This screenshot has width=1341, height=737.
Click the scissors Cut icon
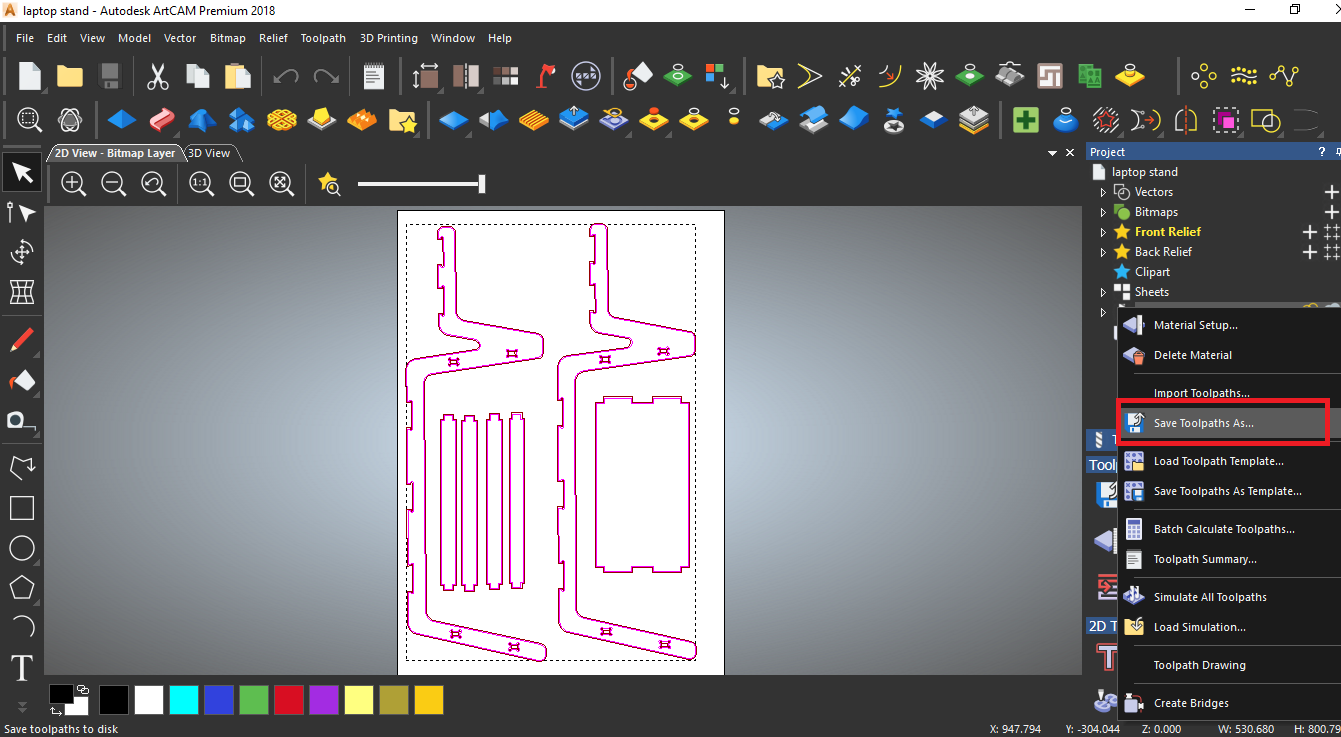pos(157,76)
